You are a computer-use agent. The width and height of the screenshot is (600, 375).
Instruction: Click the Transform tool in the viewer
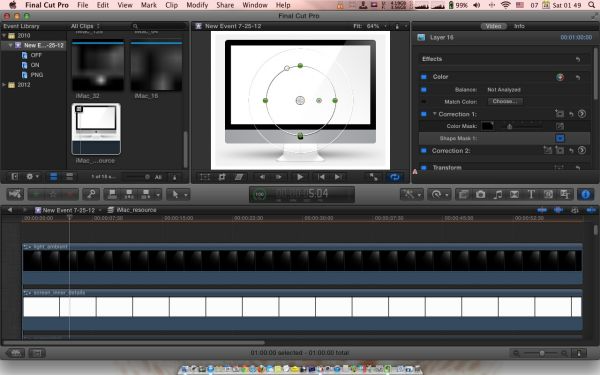pos(205,177)
